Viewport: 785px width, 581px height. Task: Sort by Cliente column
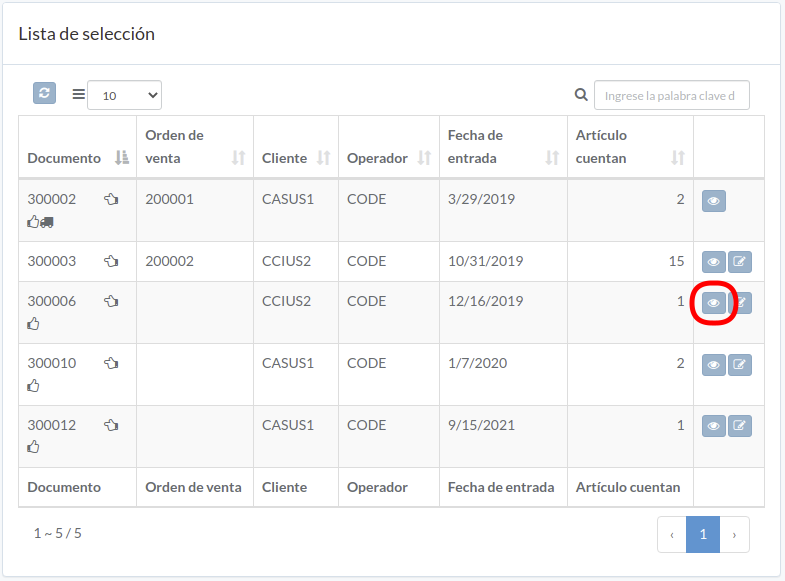pyautogui.click(x=296, y=147)
